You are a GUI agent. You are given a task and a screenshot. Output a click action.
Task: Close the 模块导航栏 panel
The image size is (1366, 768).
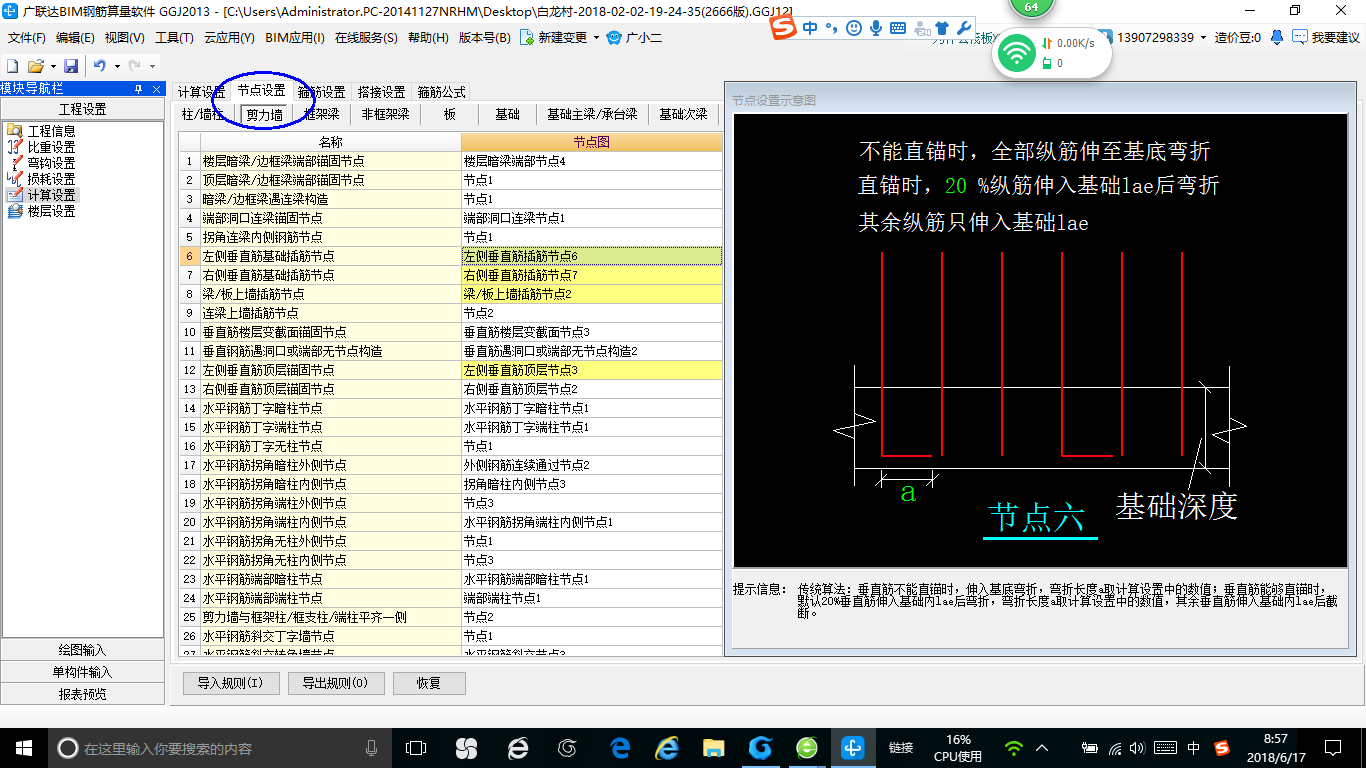click(x=156, y=89)
